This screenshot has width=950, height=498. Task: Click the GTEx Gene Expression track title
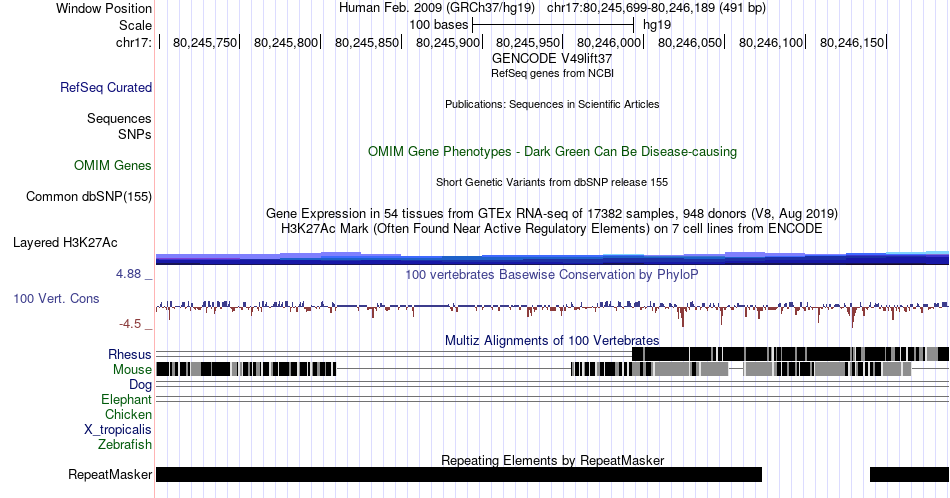pyautogui.click(x=552, y=213)
